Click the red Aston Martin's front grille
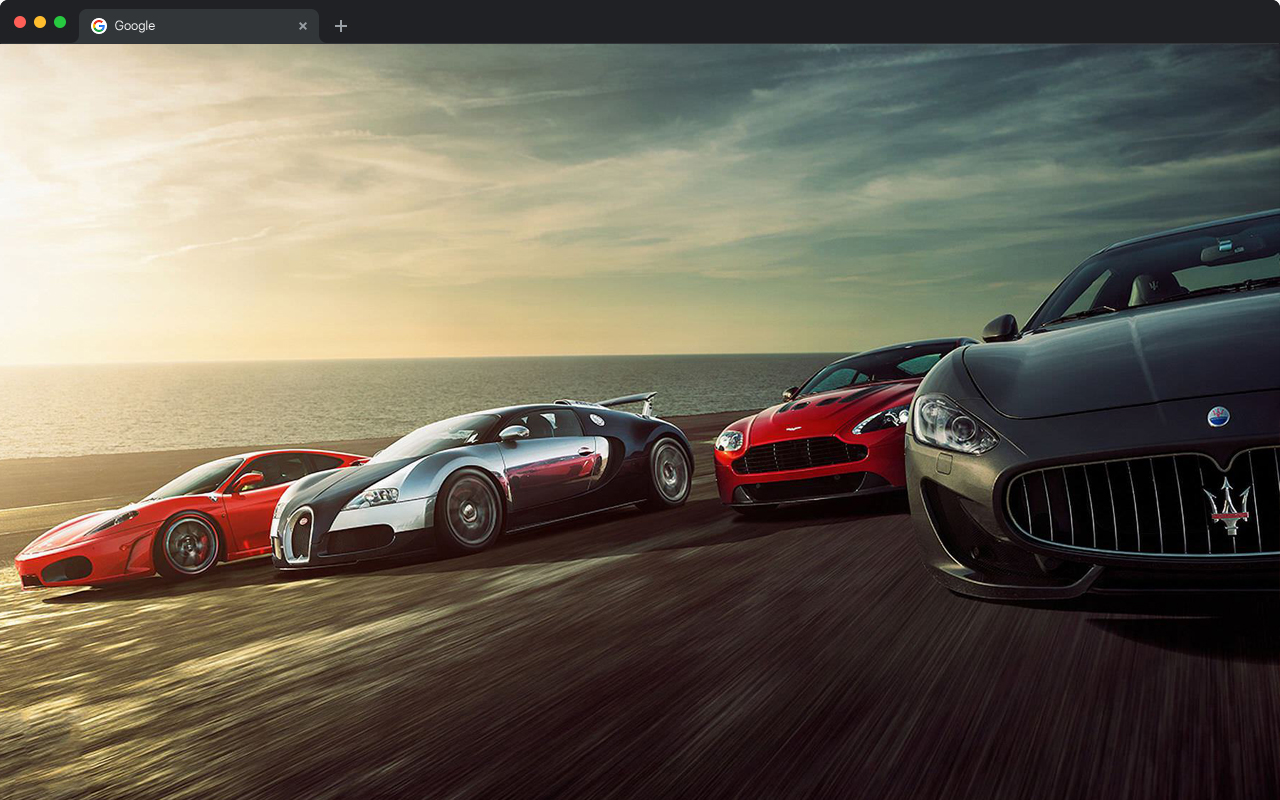The image size is (1280, 800). 798,456
